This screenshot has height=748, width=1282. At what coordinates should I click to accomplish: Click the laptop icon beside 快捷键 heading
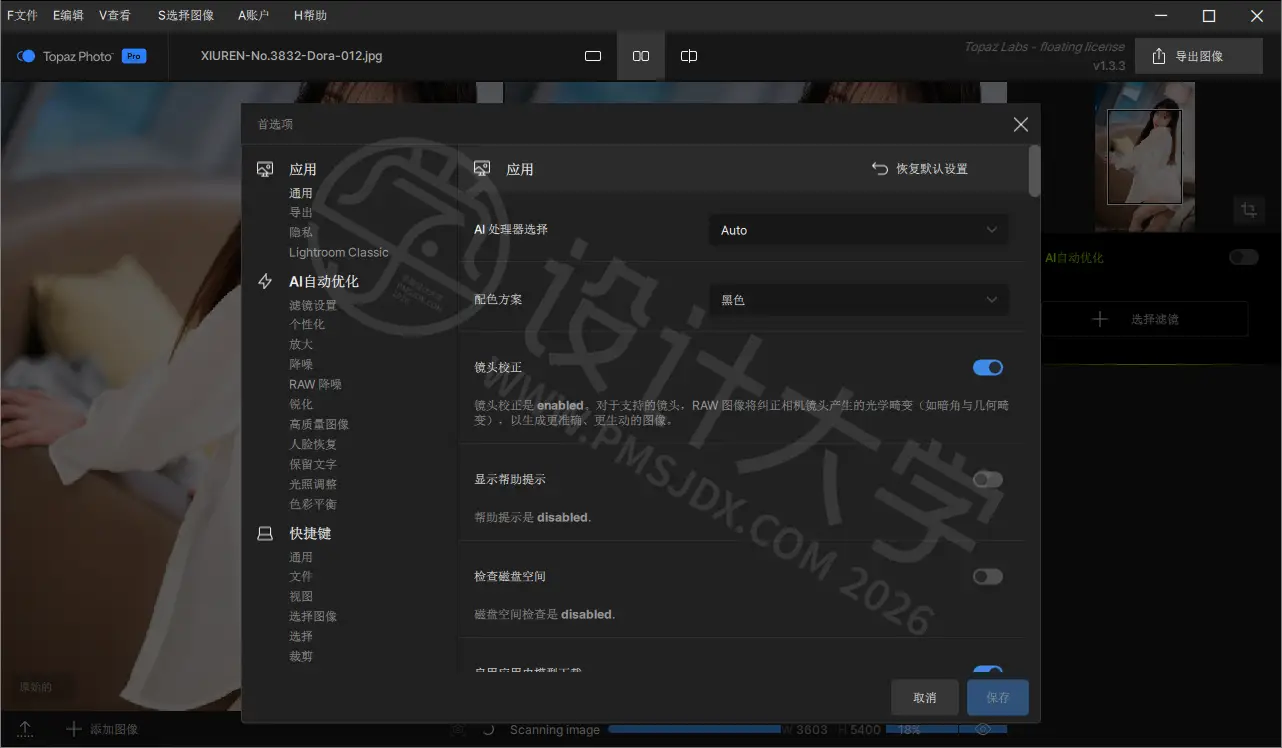coord(265,534)
